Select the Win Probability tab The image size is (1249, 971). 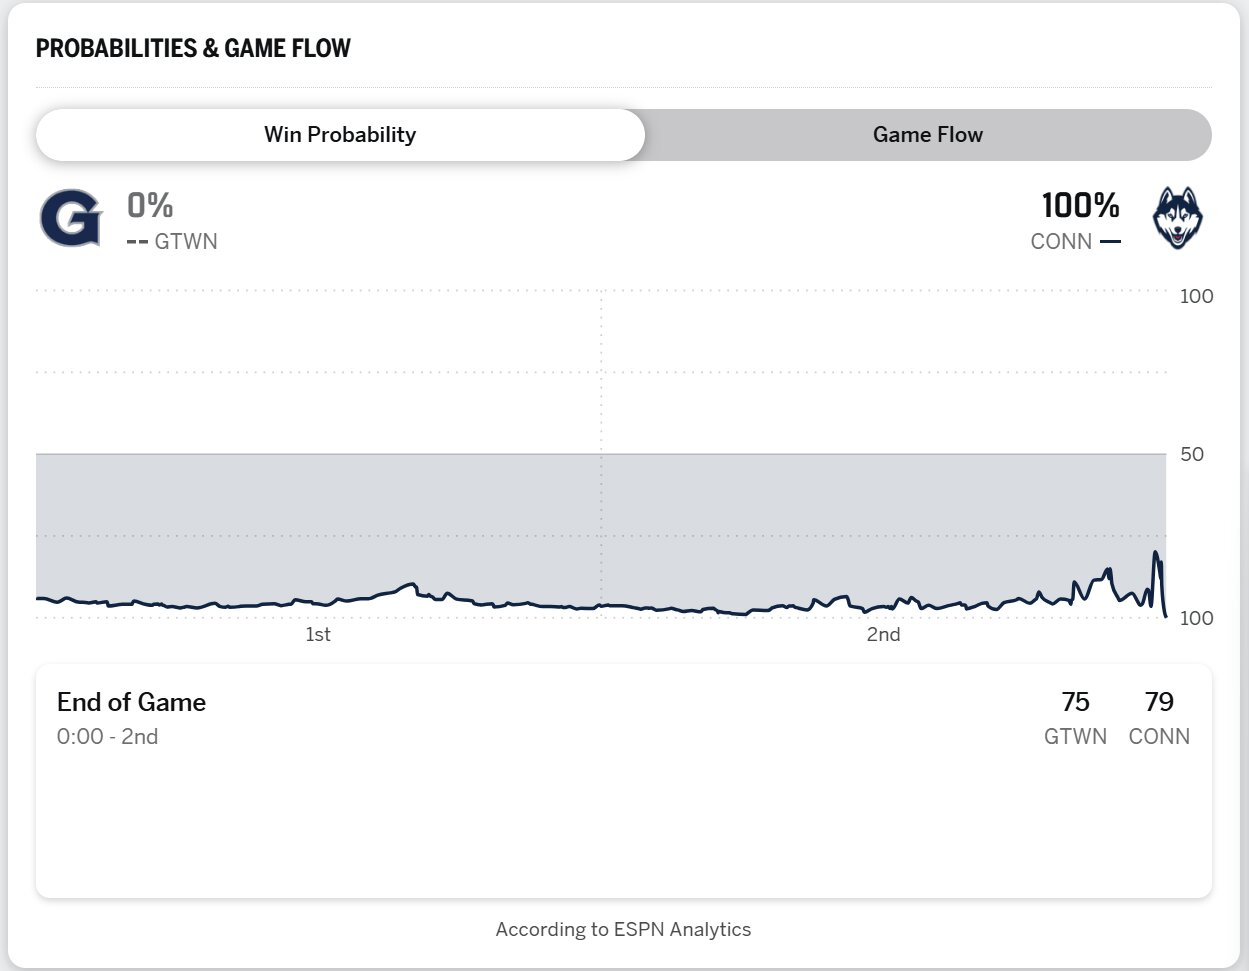[x=340, y=135]
